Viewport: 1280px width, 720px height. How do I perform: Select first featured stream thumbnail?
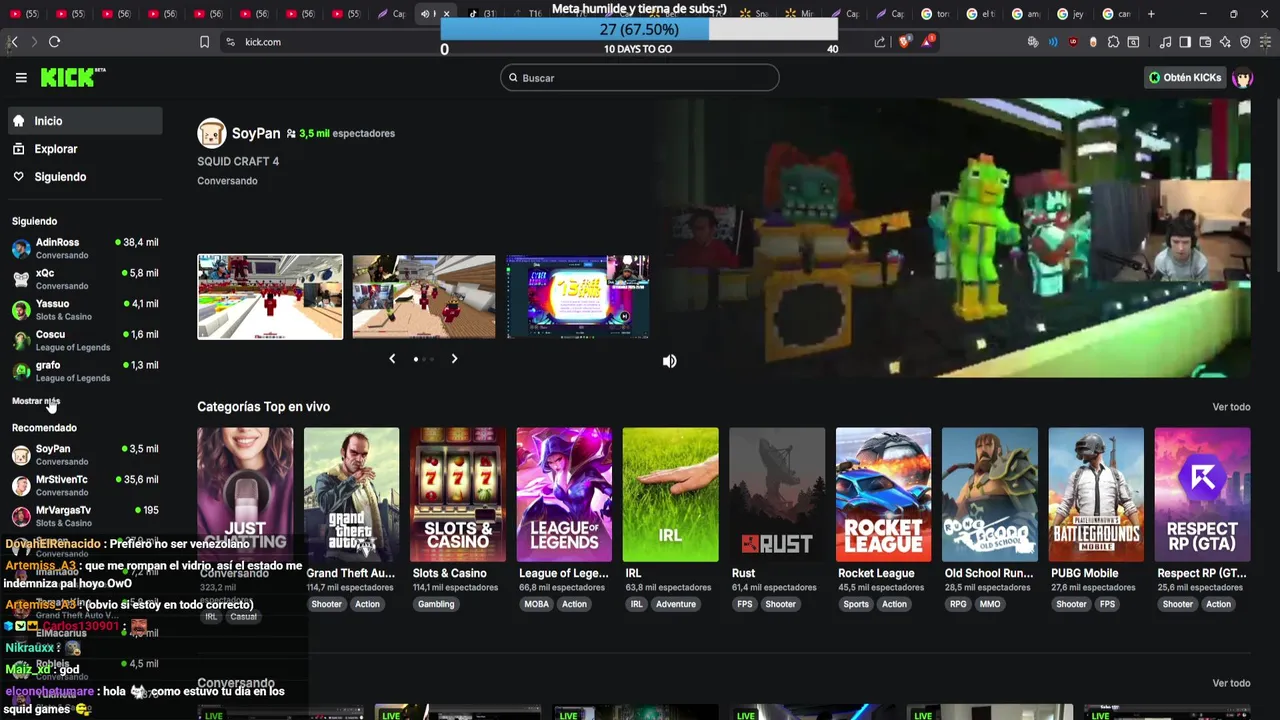270,297
